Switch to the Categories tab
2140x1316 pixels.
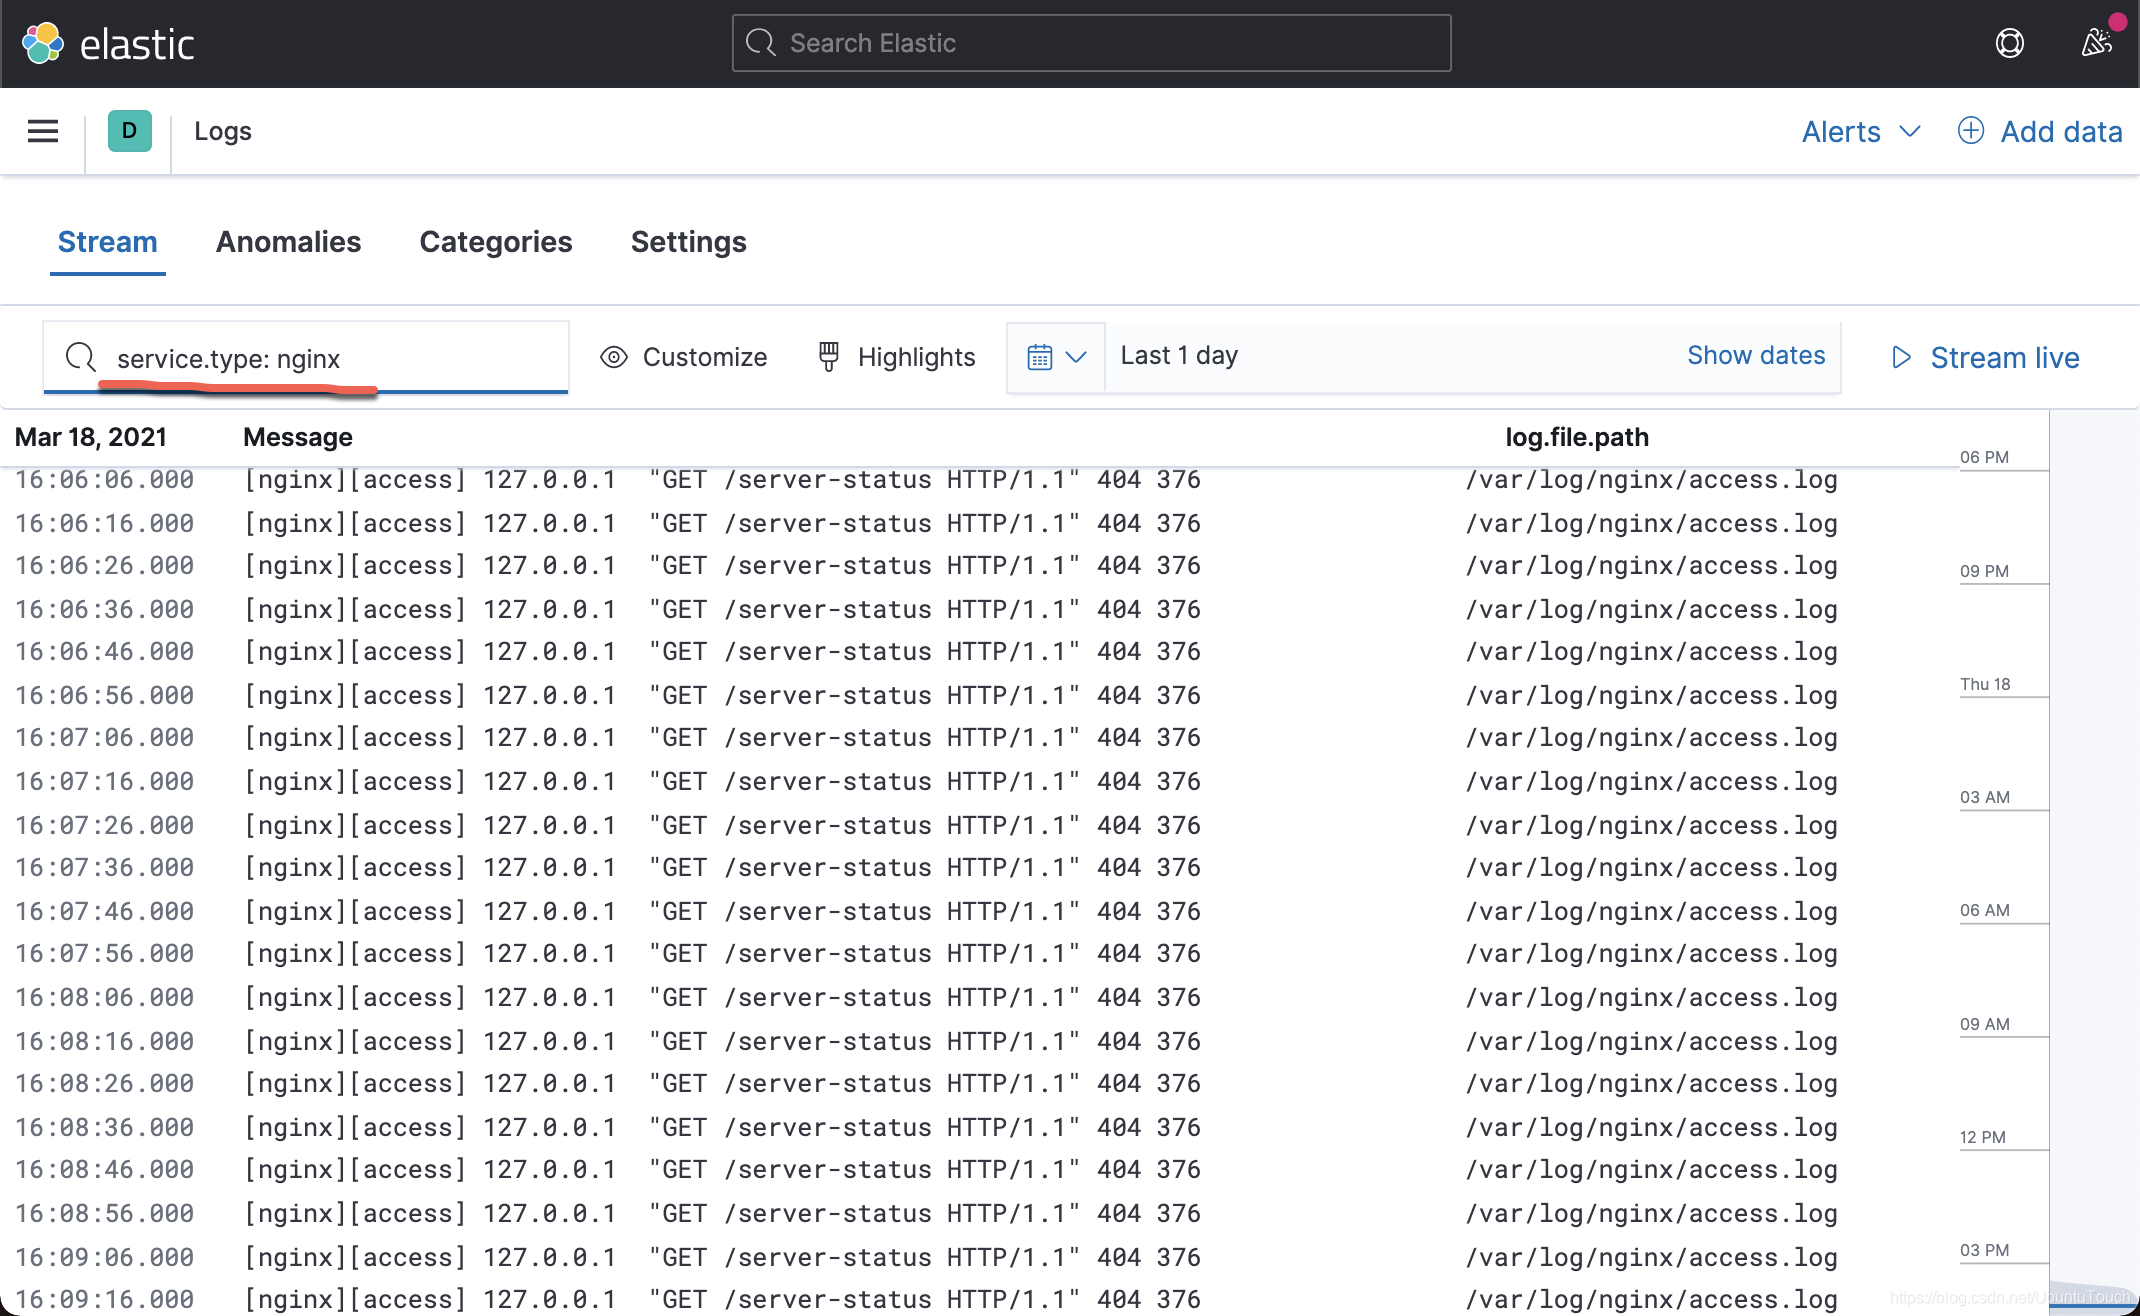pos(495,242)
